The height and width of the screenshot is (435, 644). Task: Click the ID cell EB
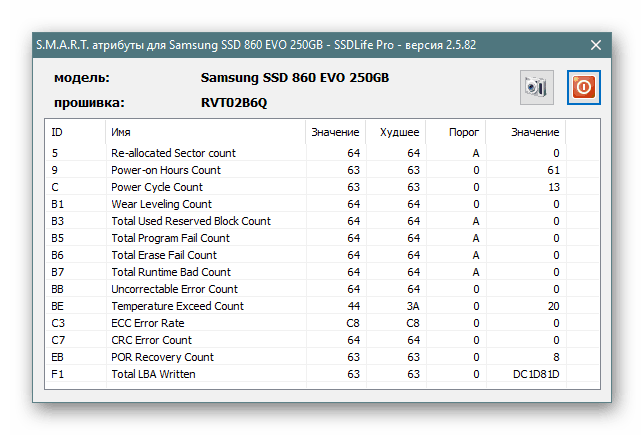[57, 357]
